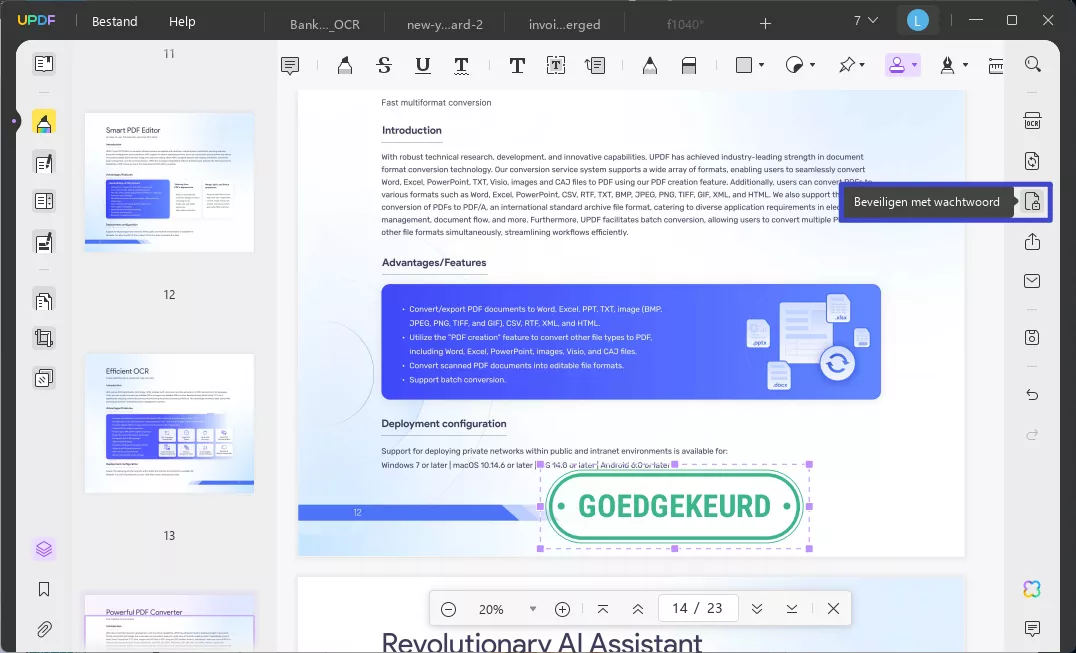Open Organize pages icon in sidebar
1076x653 pixels.
pos(44,300)
